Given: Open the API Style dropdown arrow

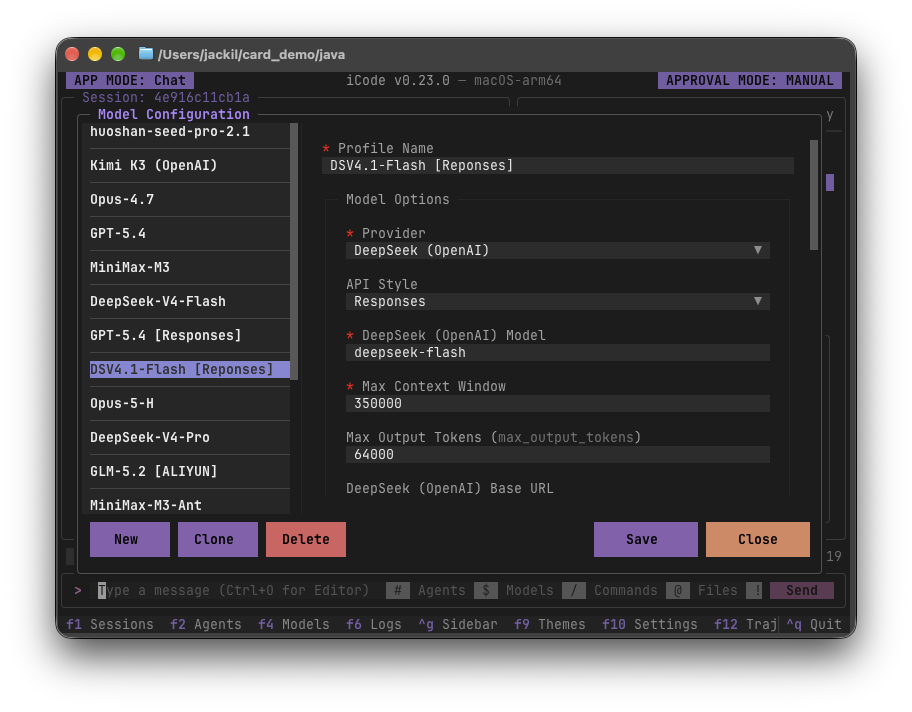Looking at the screenshot, I should 758,301.
